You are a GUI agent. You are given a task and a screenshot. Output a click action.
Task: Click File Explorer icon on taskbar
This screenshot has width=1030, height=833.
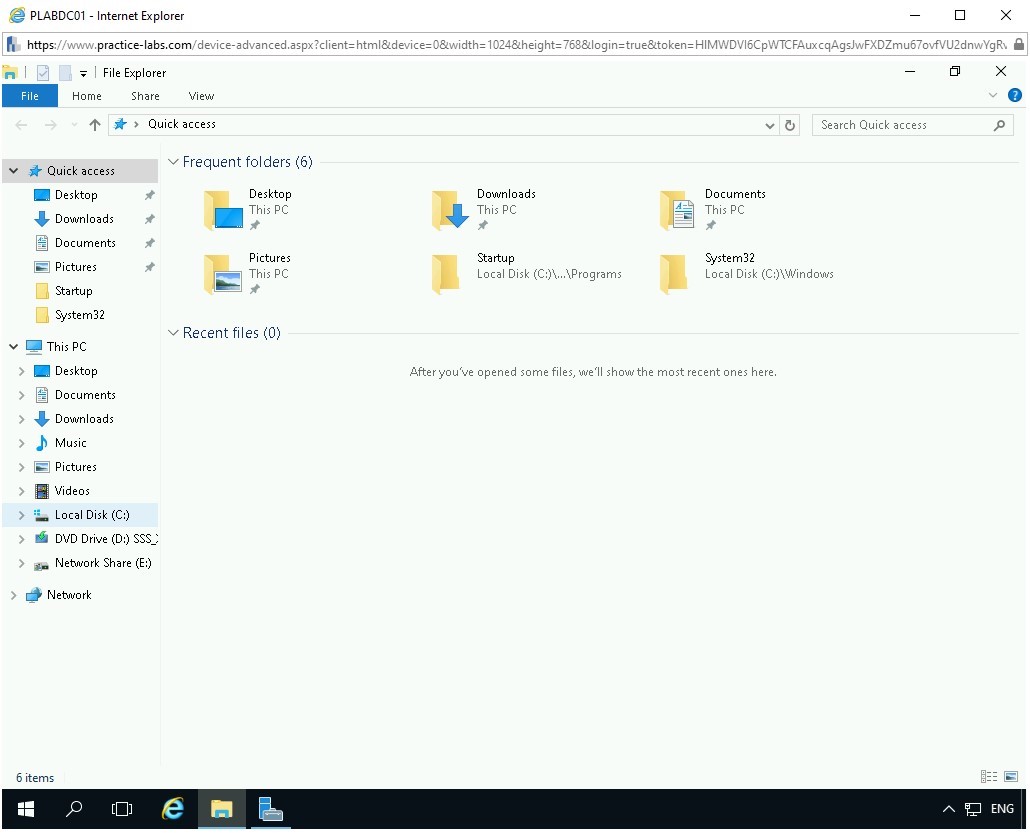pos(221,809)
